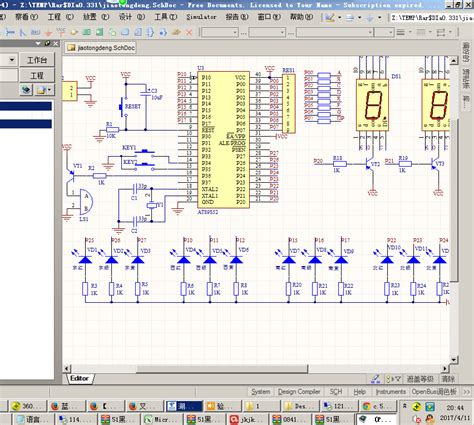Click the pen icon left of 遮盖等级
The image size is (474, 425).
pos(375,379)
